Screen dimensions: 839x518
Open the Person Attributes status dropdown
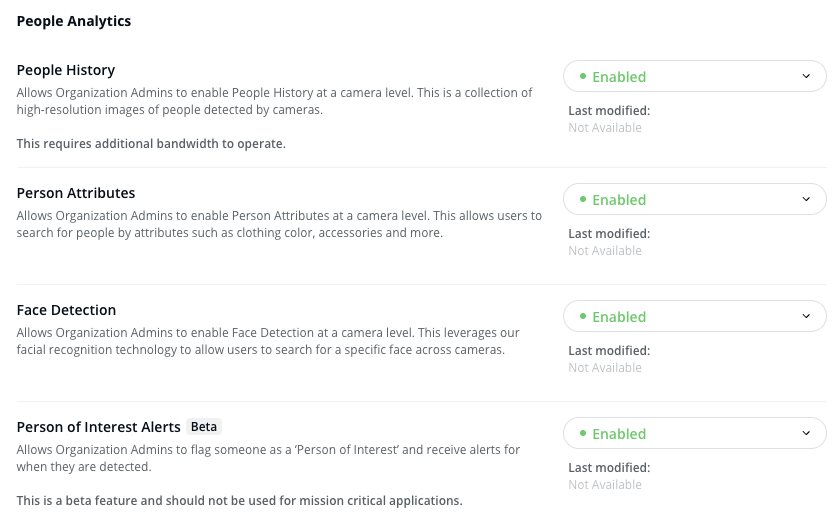click(694, 200)
